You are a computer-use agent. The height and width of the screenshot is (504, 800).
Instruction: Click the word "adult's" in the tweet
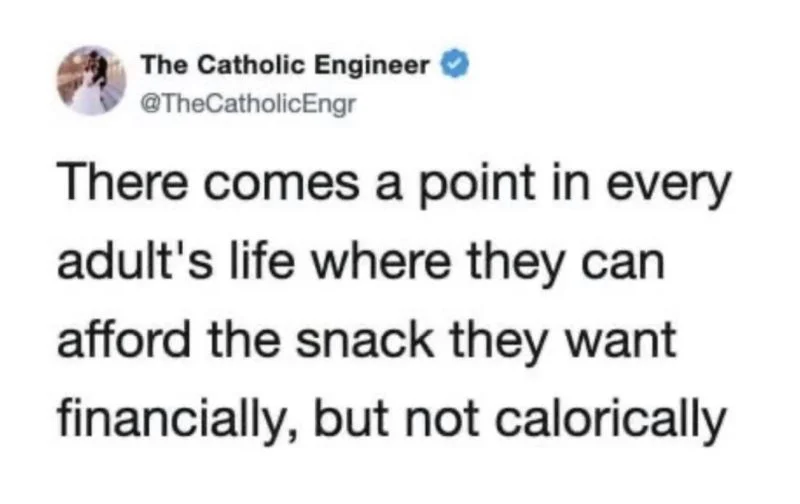point(134,262)
